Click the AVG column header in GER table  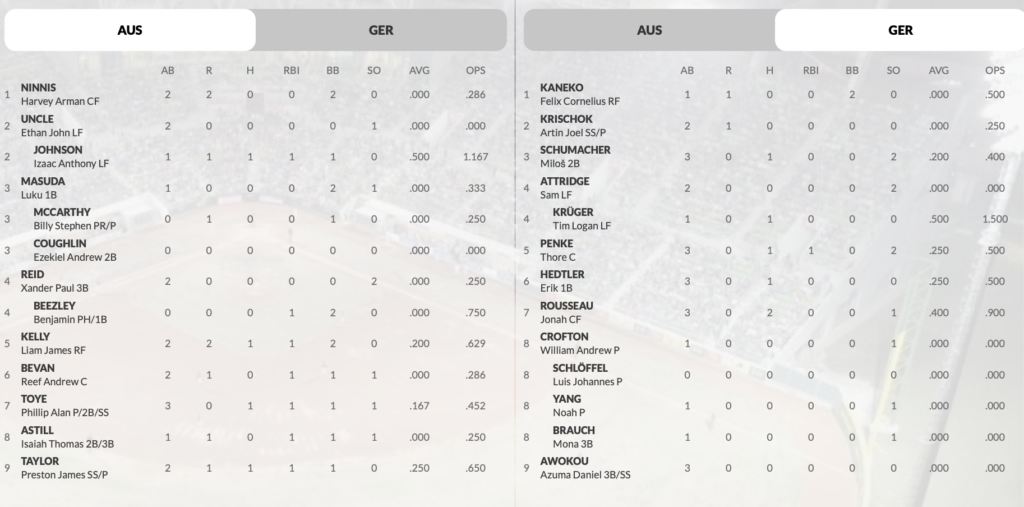pos(938,70)
